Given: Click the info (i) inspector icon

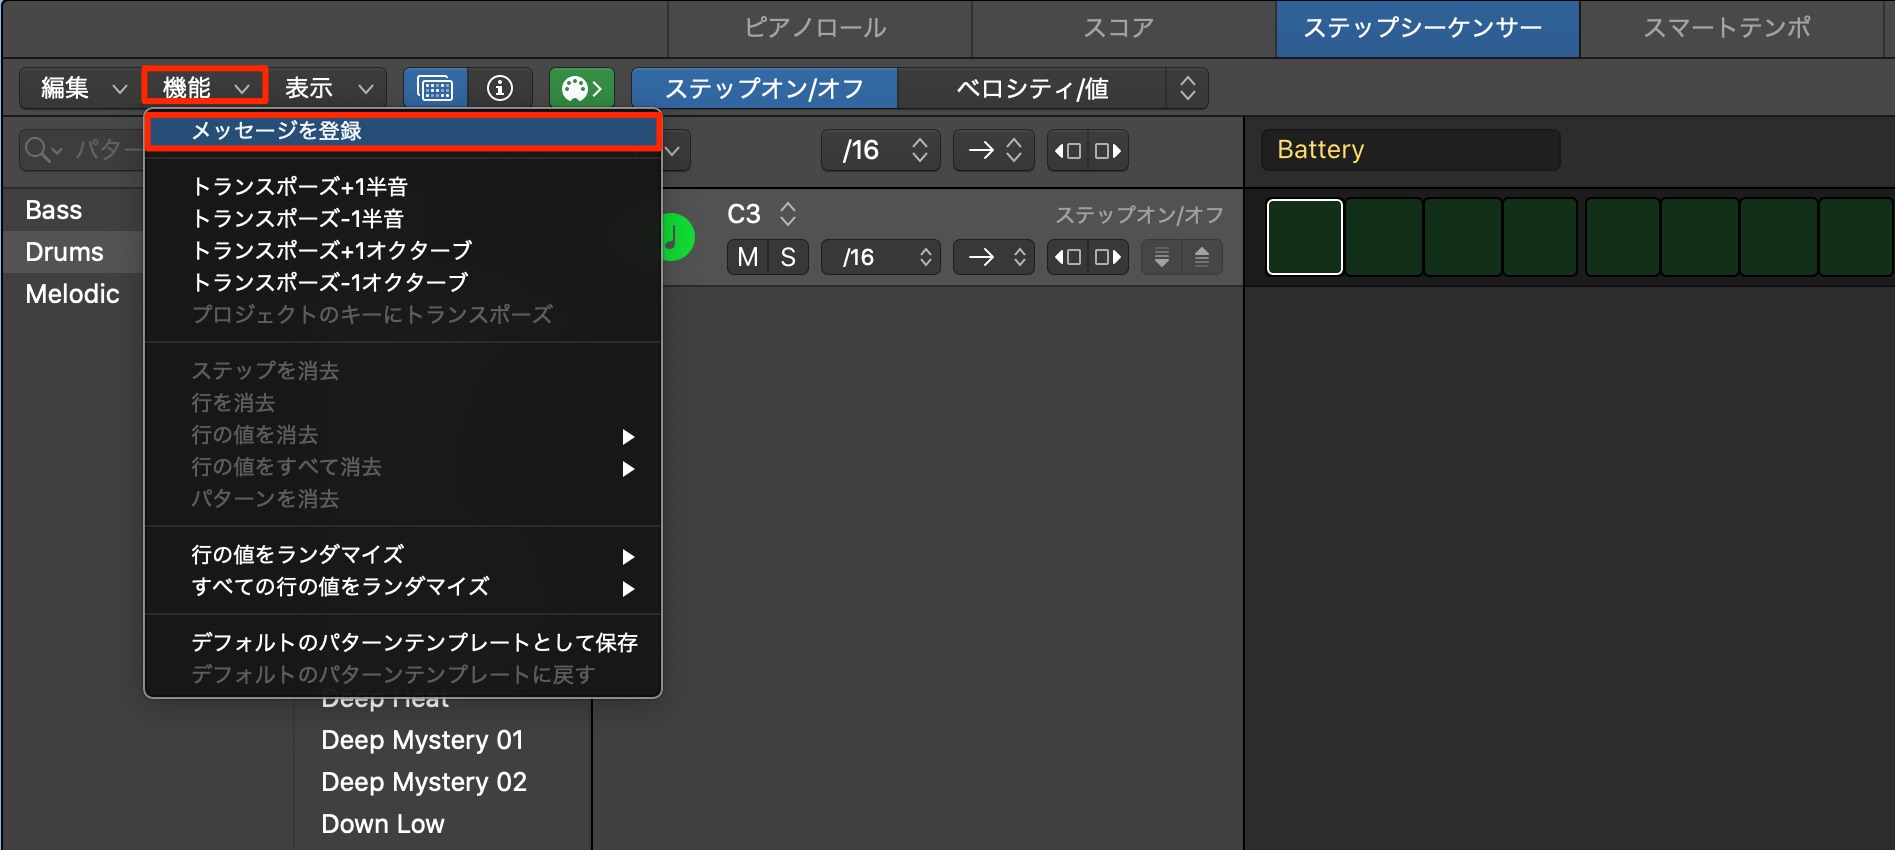Looking at the screenshot, I should 500,88.
